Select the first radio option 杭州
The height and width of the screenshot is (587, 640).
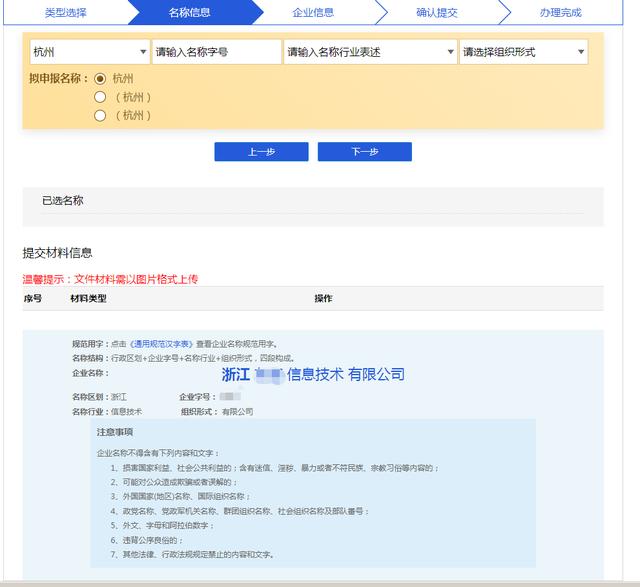(100, 78)
